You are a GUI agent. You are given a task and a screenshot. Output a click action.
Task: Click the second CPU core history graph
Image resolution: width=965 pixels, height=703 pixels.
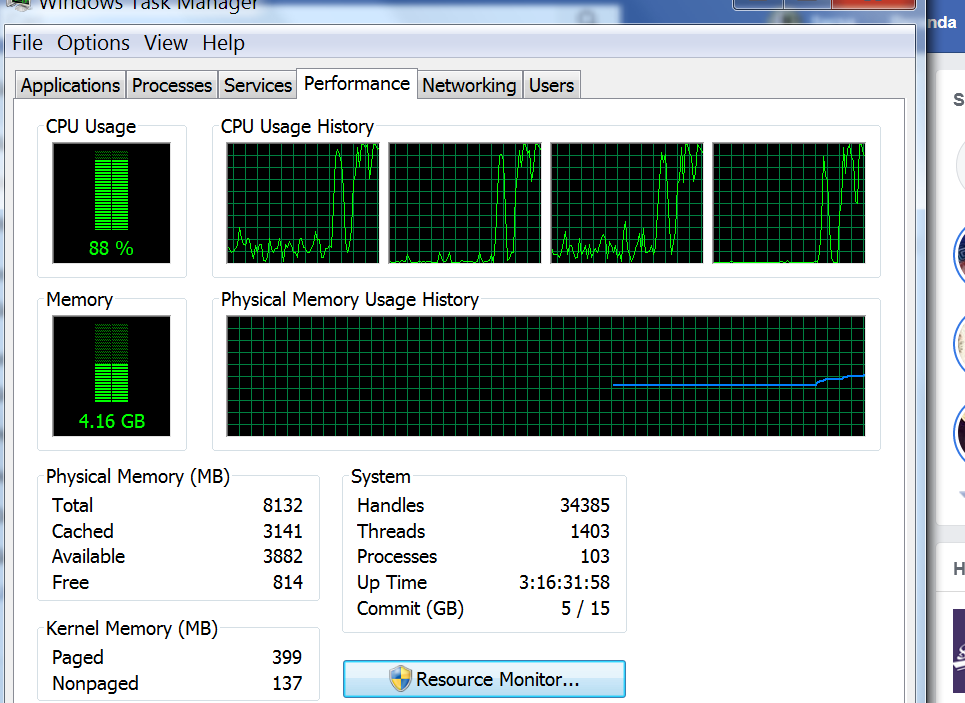click(x=465, y=203)
